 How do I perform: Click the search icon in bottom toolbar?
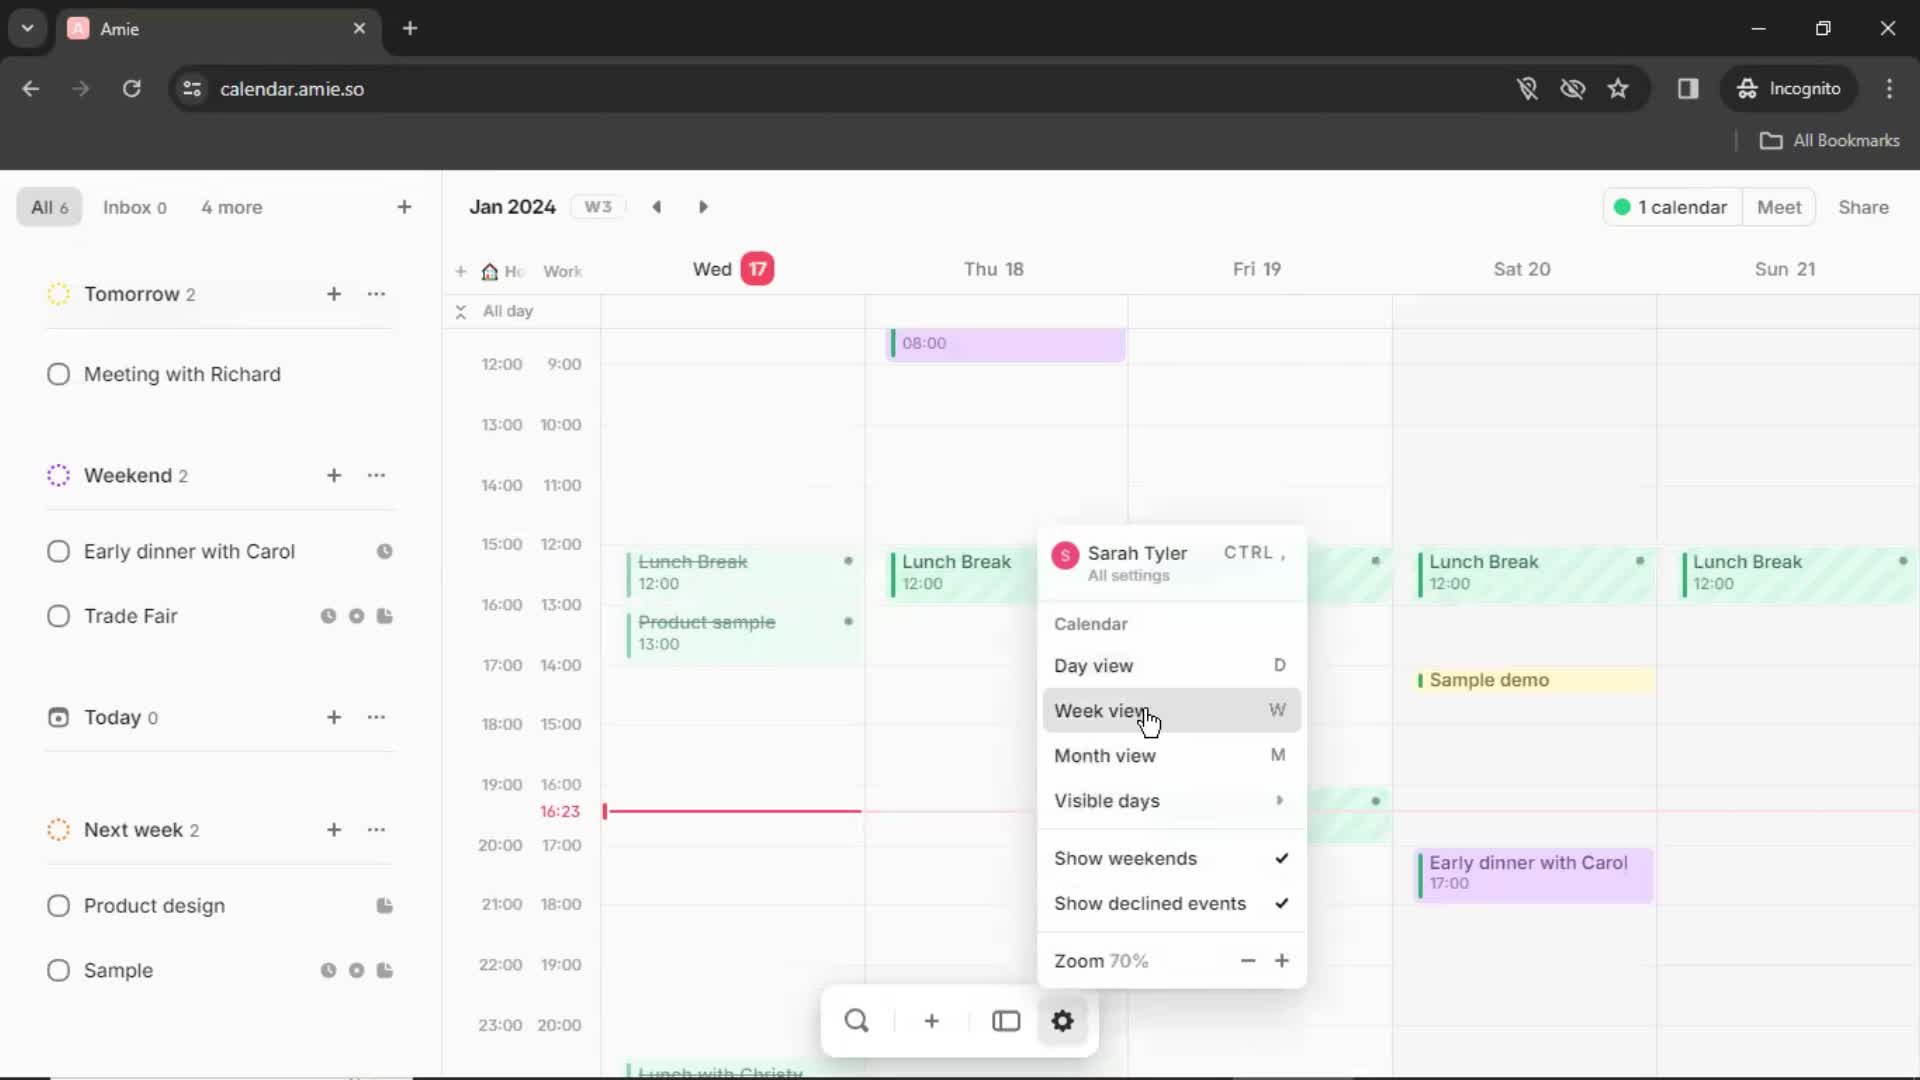[x=856, y=1021]
